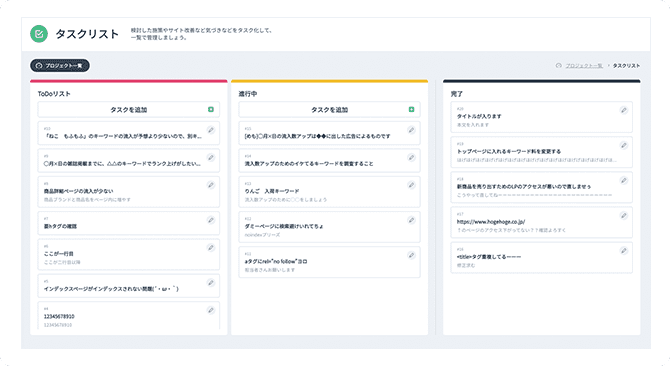Edit the 「ねこ もふもふ」 keyword task
This screenshot has height=366, width=670.
211,130
